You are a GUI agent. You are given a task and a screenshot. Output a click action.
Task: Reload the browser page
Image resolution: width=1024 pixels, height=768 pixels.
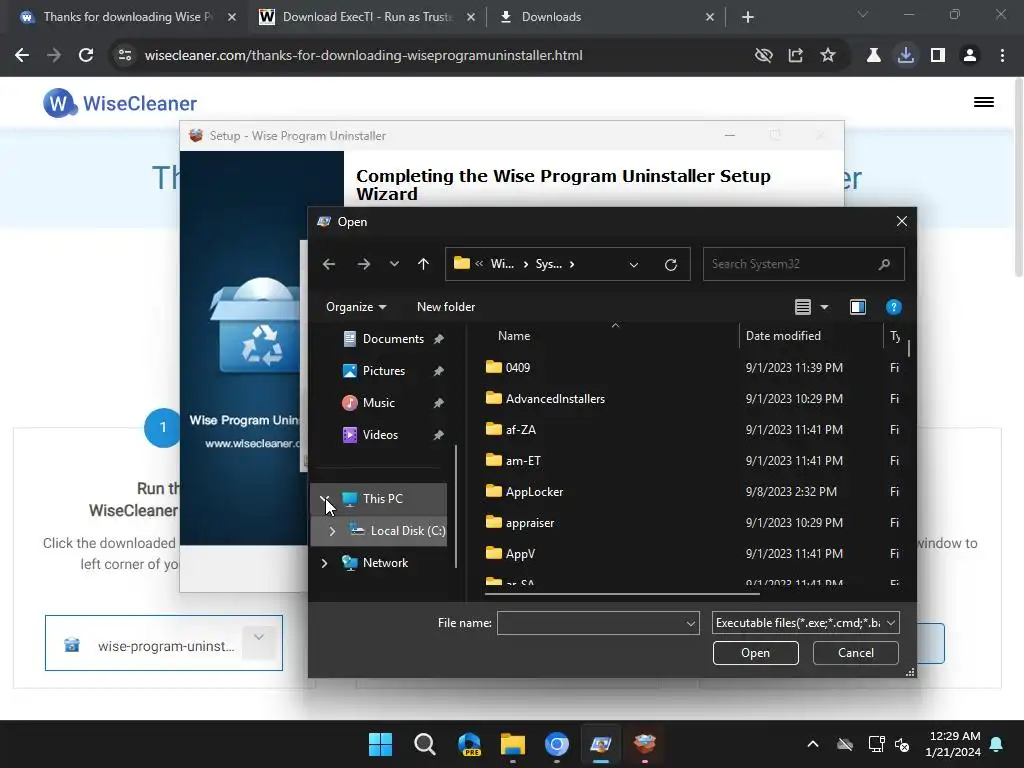pyautogui.click(x=86, y=56)
